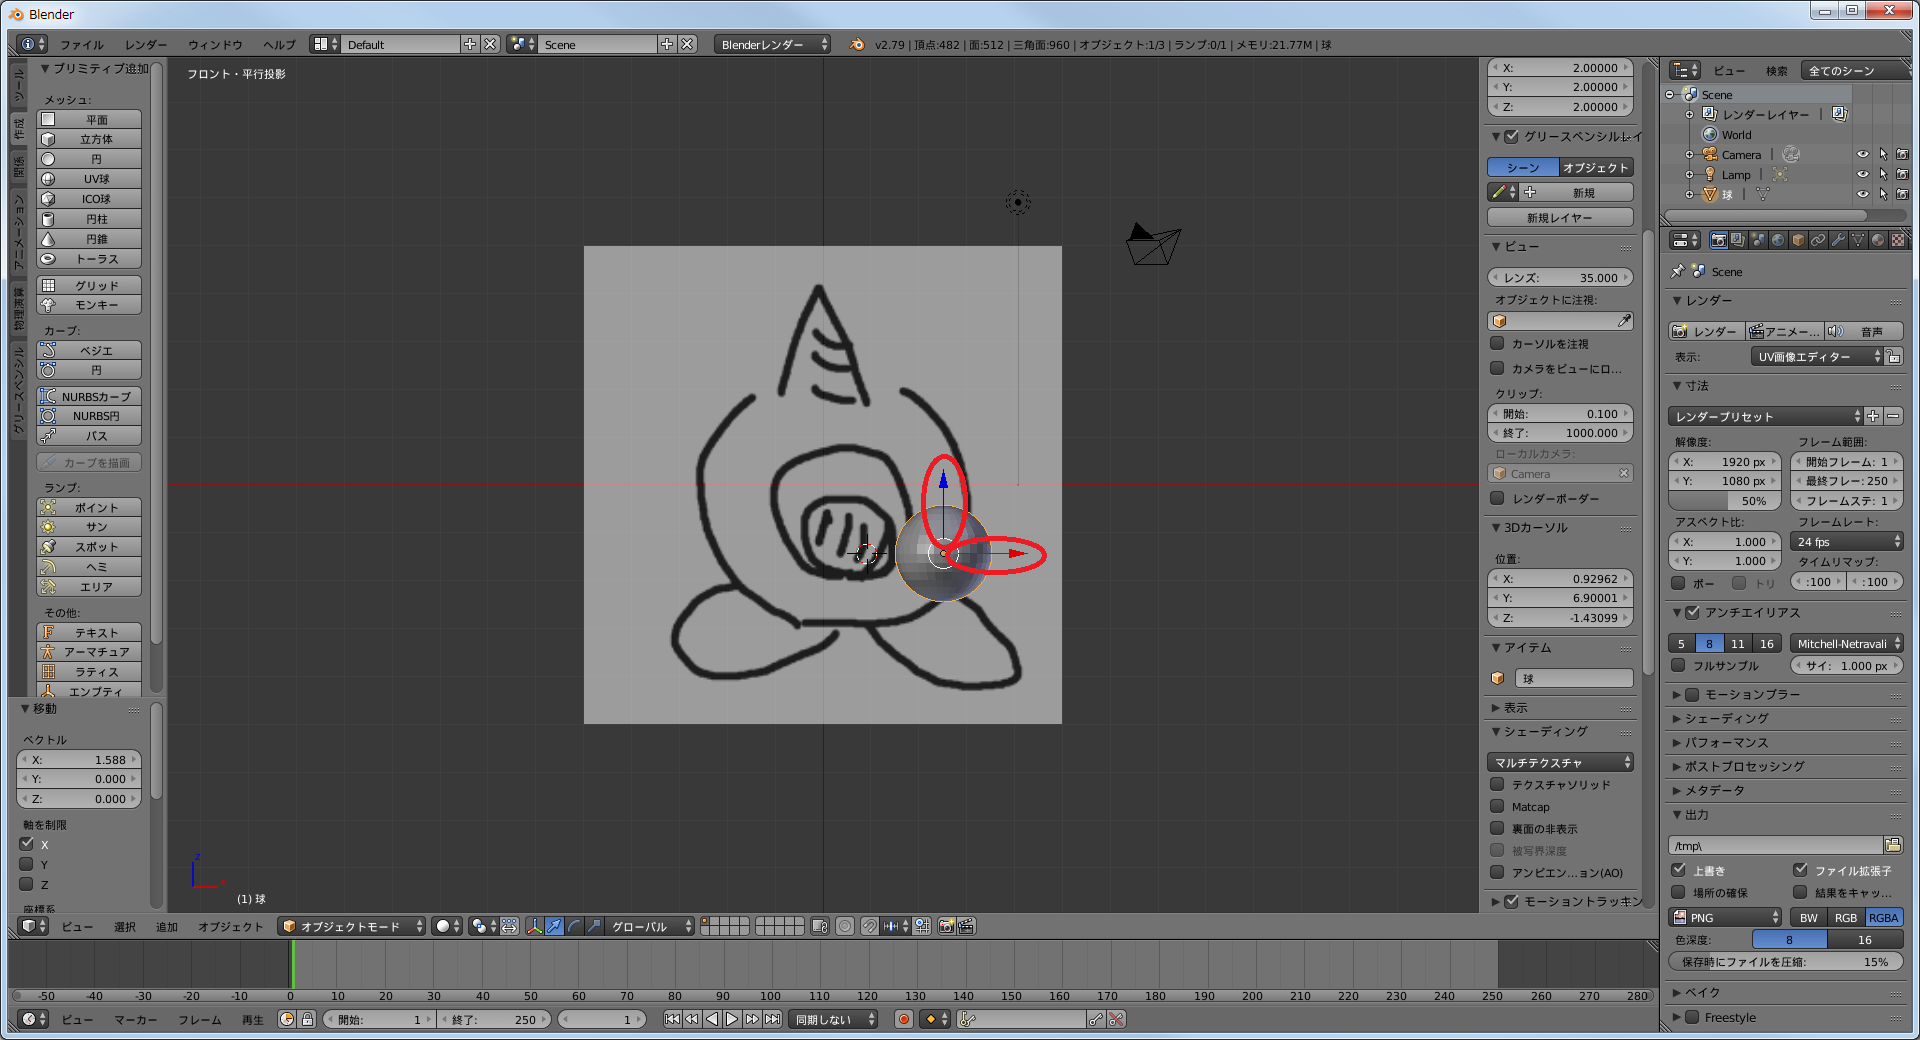Click the folder browse icon beside /tmp\ path
The image size is (1920, 1040).
(1893, 845)
